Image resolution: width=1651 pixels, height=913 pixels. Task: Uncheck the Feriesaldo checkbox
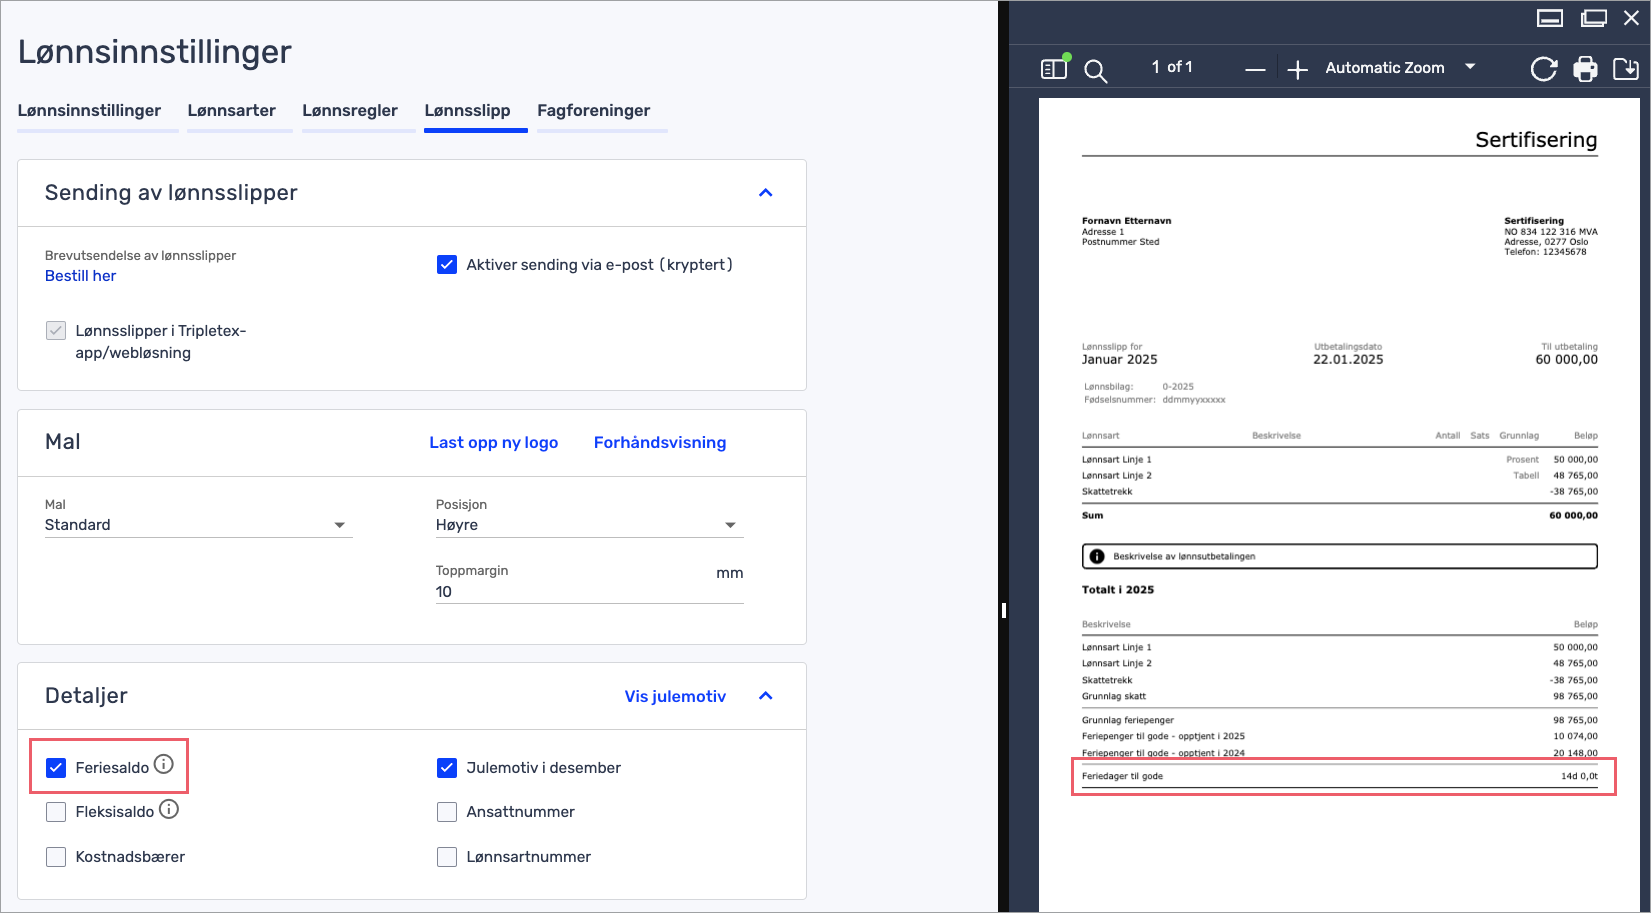pyautogui.click(x=56, y=768)
